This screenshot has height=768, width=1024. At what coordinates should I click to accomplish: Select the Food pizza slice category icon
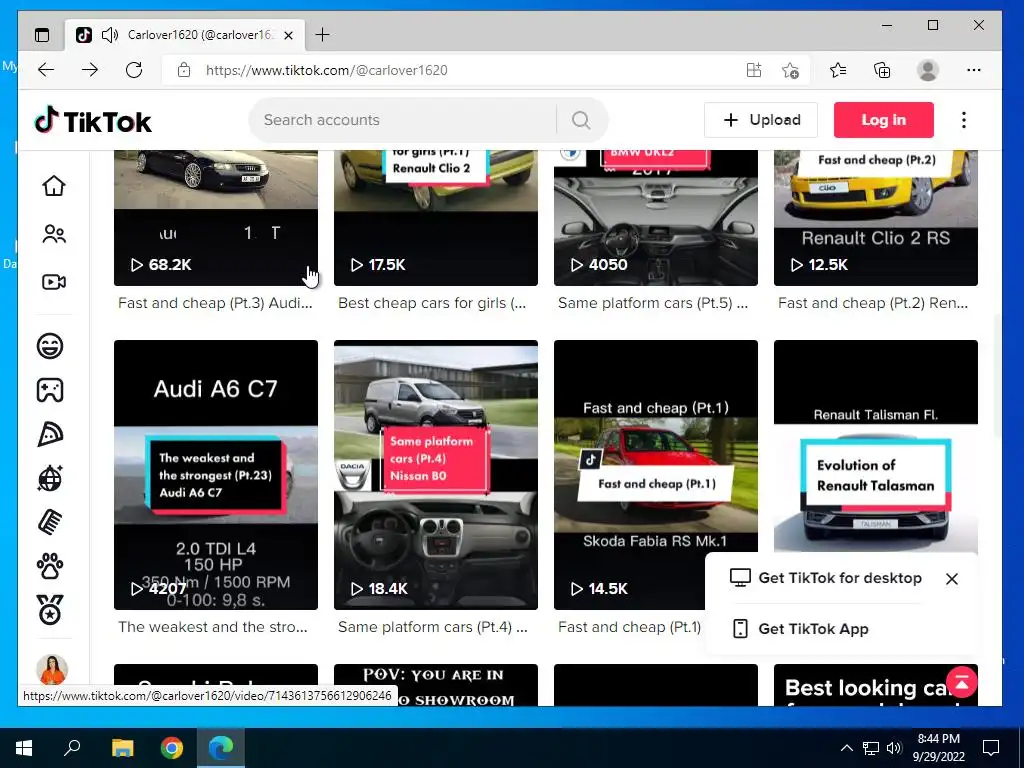pyautogui.click(x=50, y=434)
